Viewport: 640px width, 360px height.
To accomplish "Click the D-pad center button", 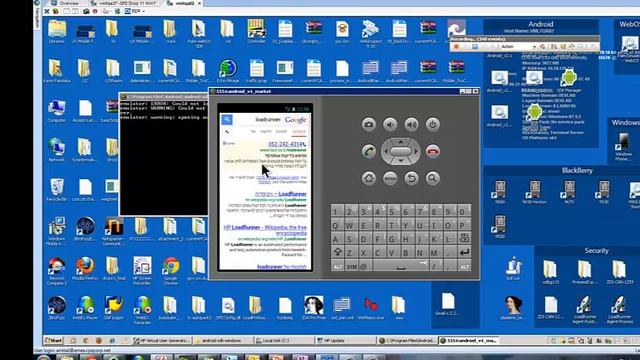I will 401,151.
